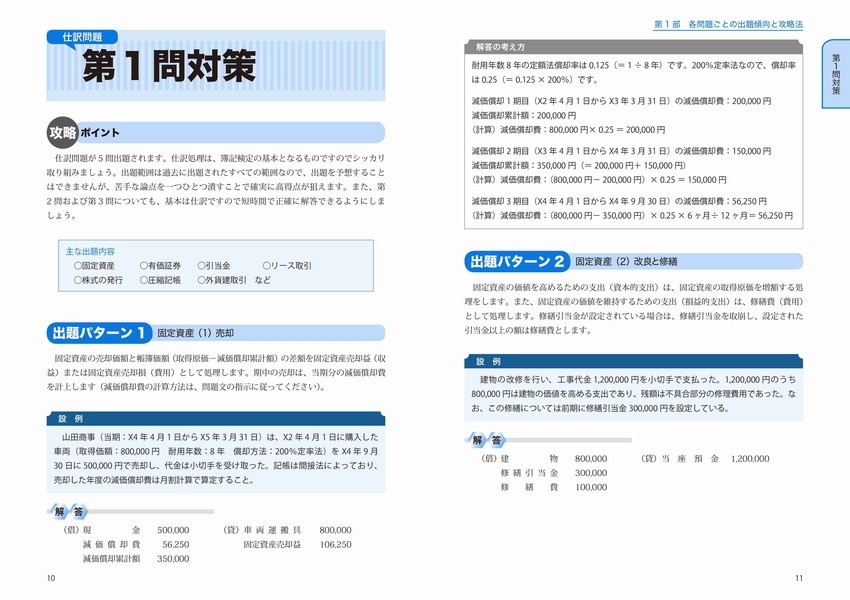Click the '出題パターン 2' blue badge
The image size is (850, 600).
(x=517, y=261)
